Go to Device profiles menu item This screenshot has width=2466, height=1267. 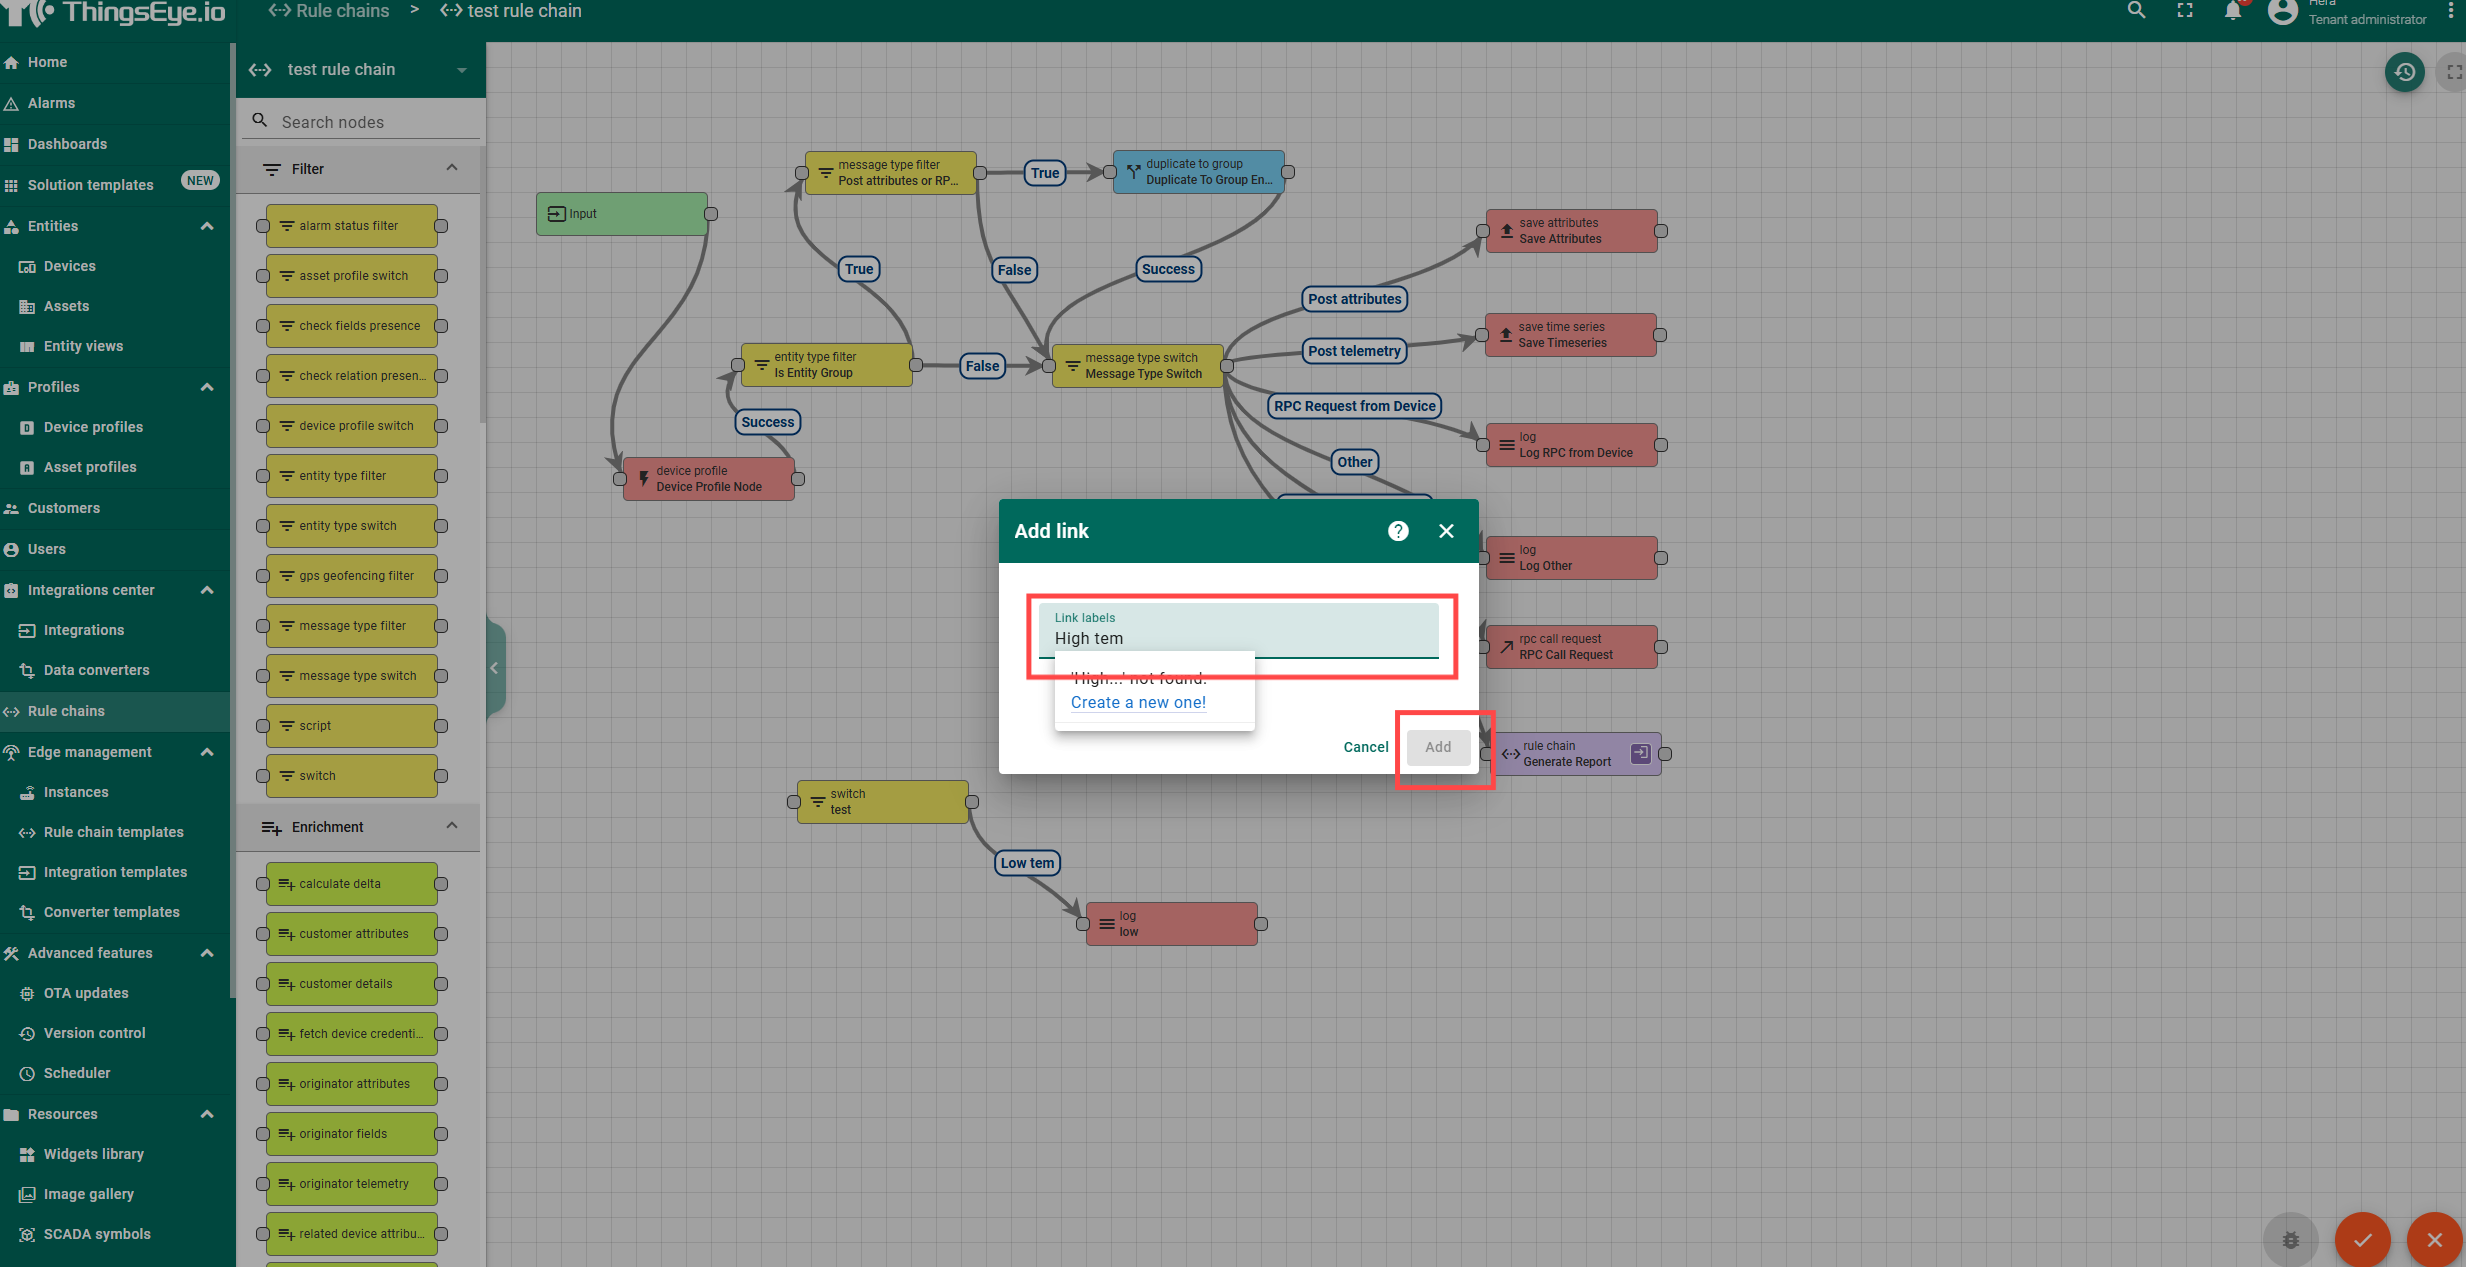click(93, 427)
